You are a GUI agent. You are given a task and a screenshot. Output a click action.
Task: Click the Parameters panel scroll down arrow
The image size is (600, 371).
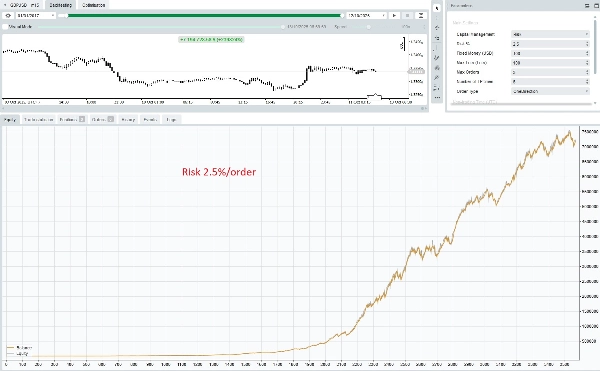pos(595,103)
